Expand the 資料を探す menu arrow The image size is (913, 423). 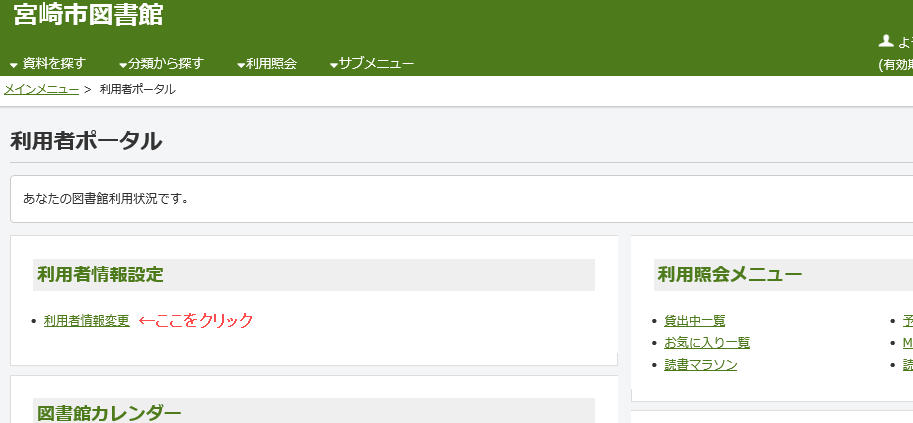14,65
